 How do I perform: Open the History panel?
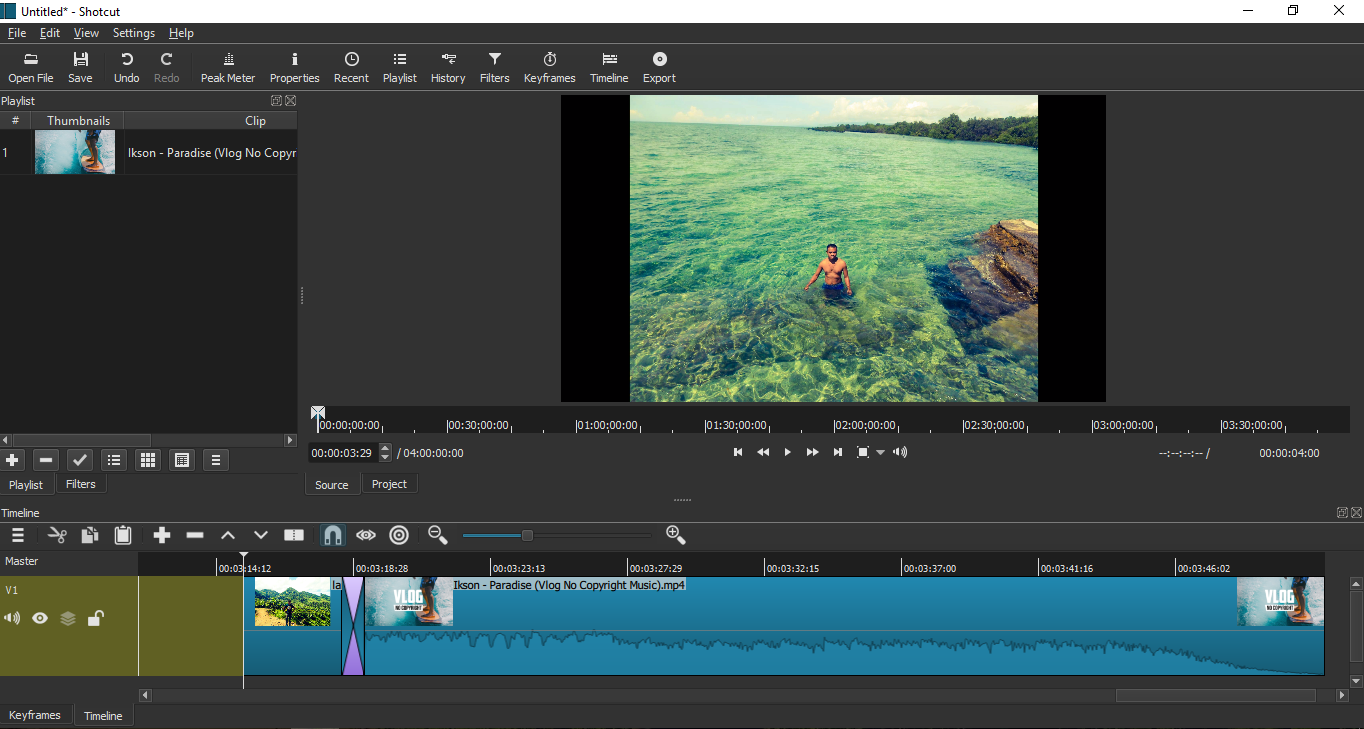coord(448,67)
